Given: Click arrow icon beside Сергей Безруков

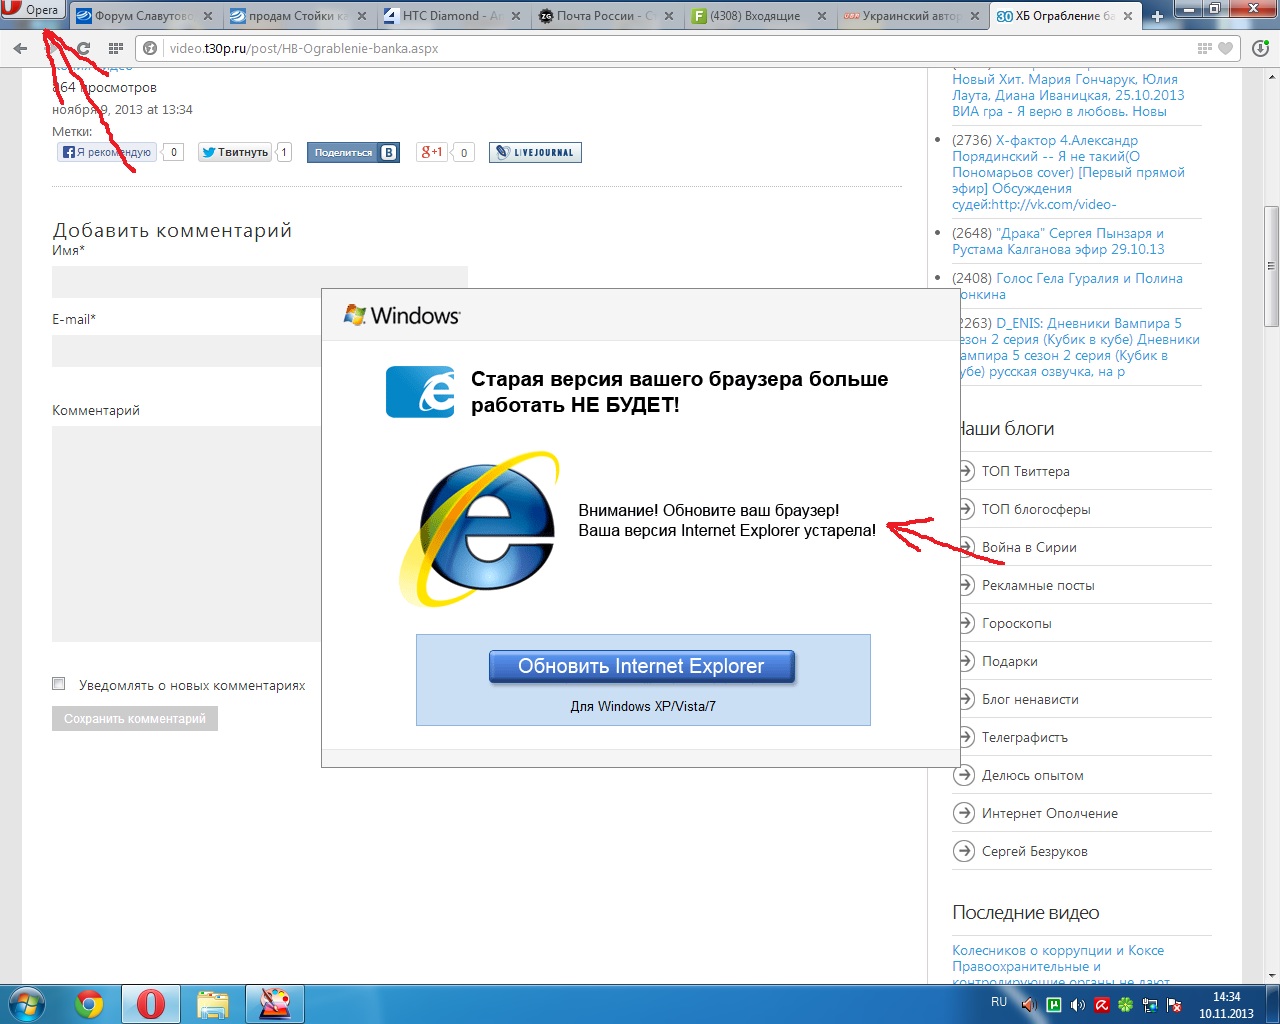Looking at the screenshot, I should click(x=964, y=851).
